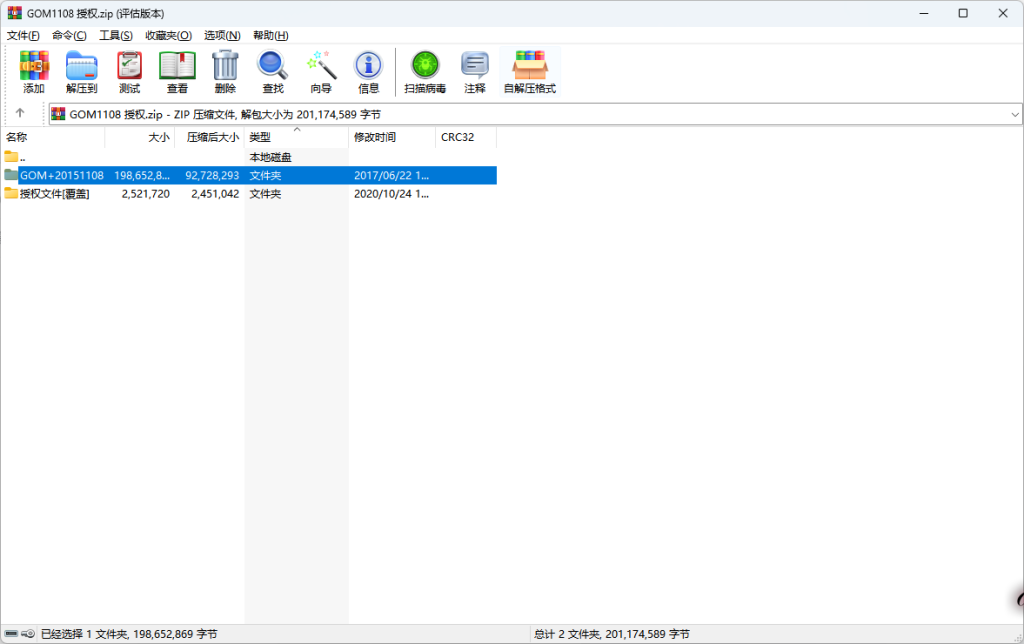Image resolution: width=1024 pixels, height=644 pixels.
Task: Minimize the WinRAR window
Action: click(x=924, y=13)
